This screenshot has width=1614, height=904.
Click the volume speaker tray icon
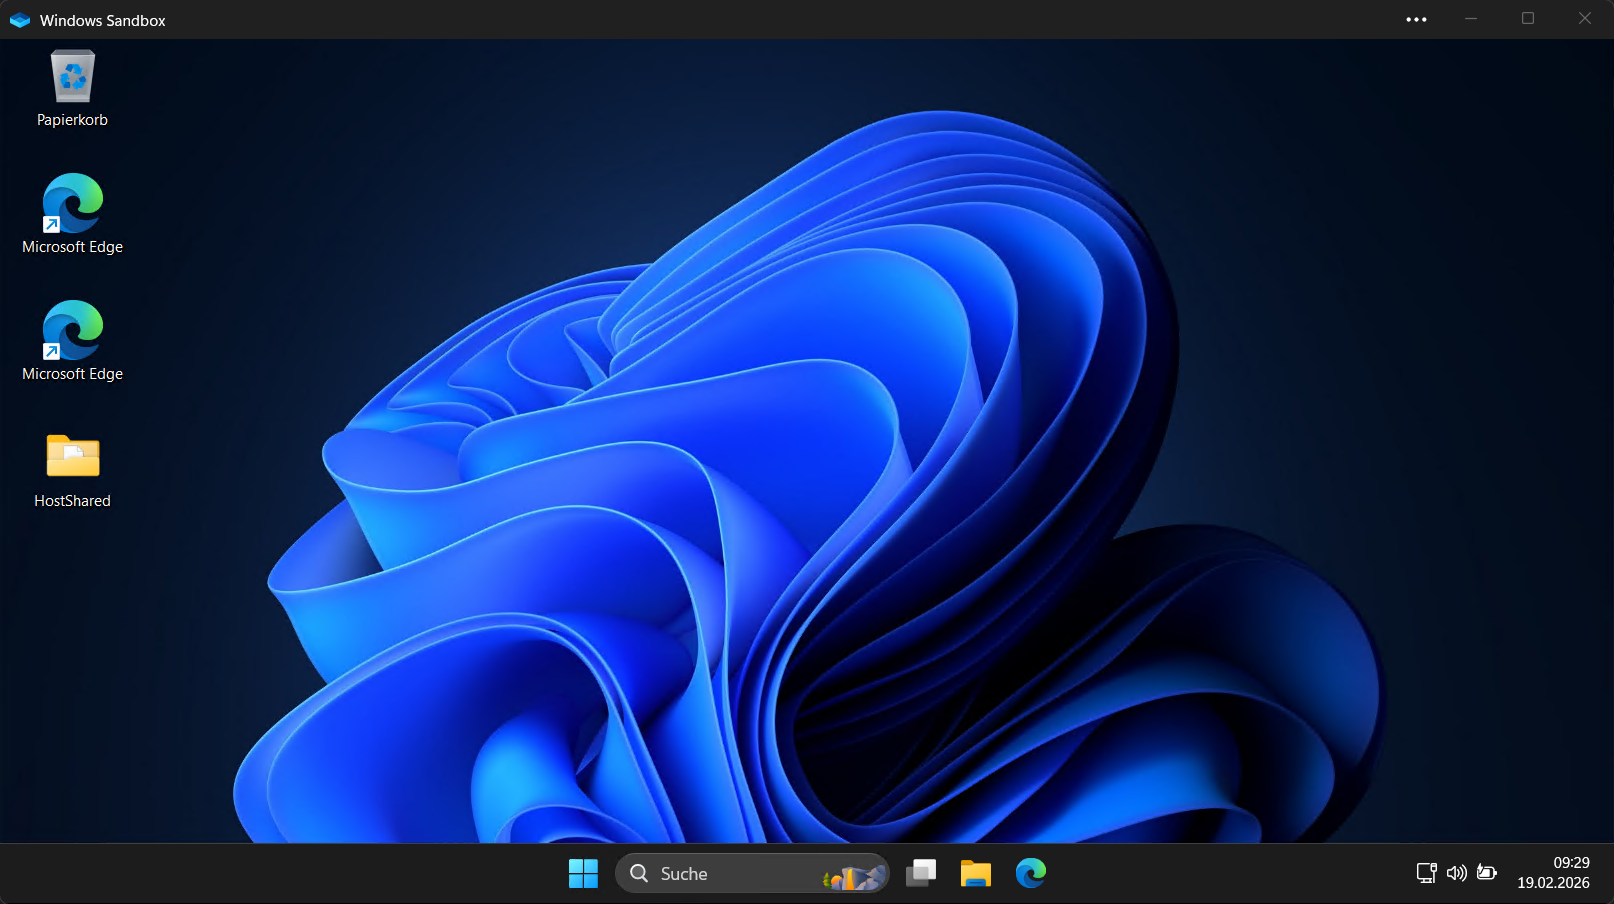pyautogui.click(x=1456, y=873)
